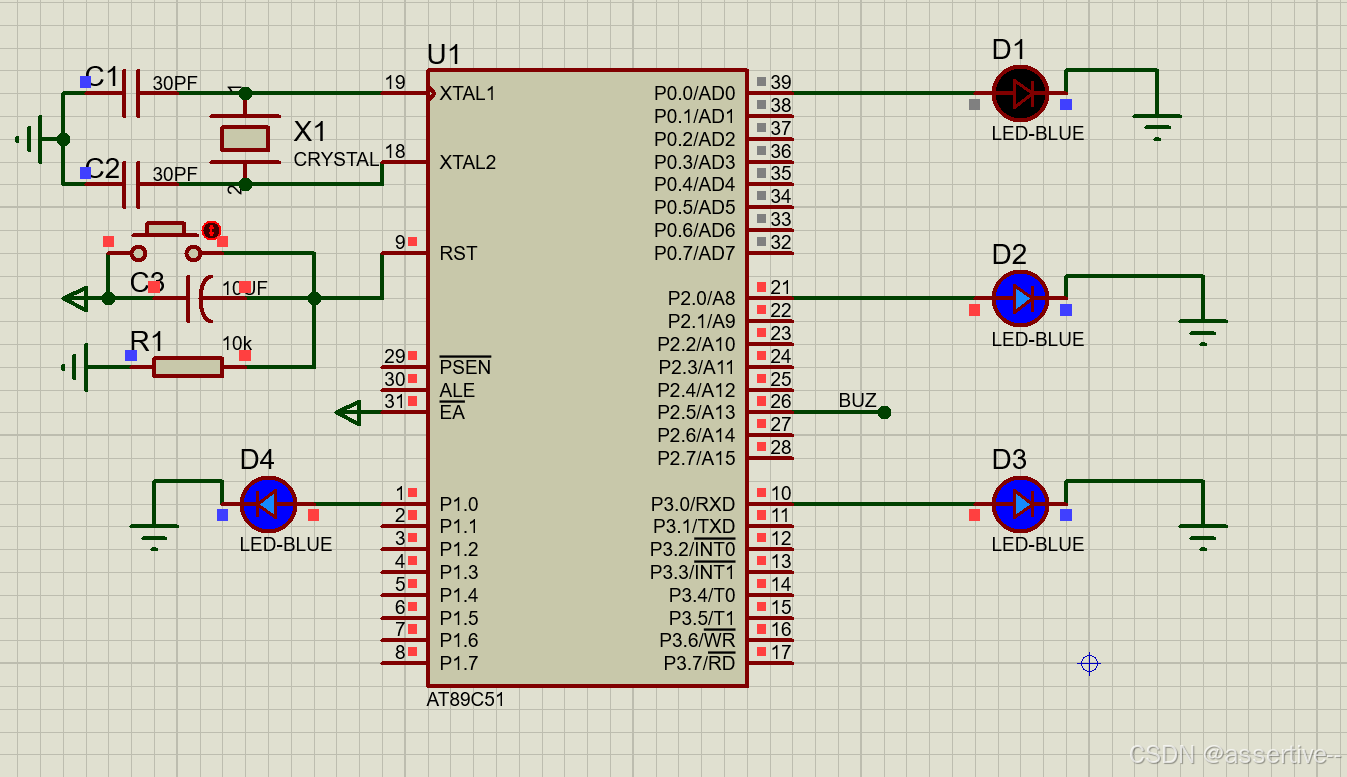Image resolution: width=1347 pixels, height=777 pixels.
Task: Select the D1 LED symbol
Action: click(1020, 93)
